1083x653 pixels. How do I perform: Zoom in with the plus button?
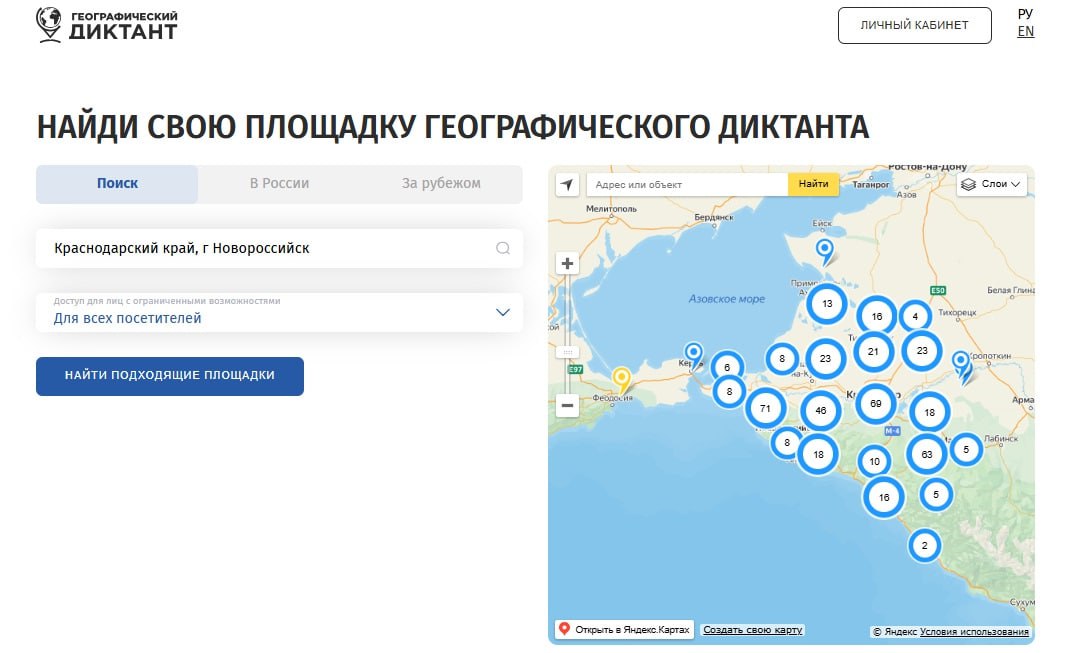[x=567, y=262]
